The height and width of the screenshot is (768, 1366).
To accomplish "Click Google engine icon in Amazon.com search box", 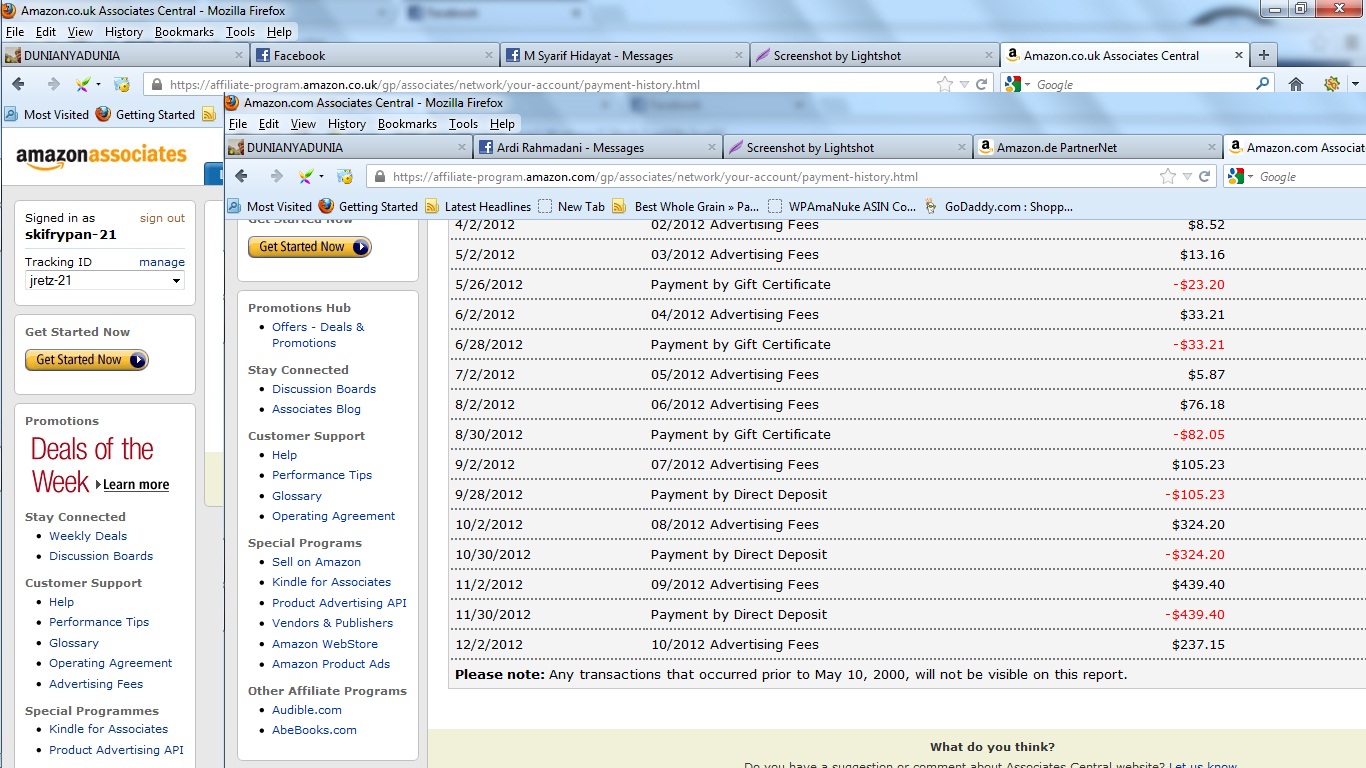I will (x=1235, y=176).
